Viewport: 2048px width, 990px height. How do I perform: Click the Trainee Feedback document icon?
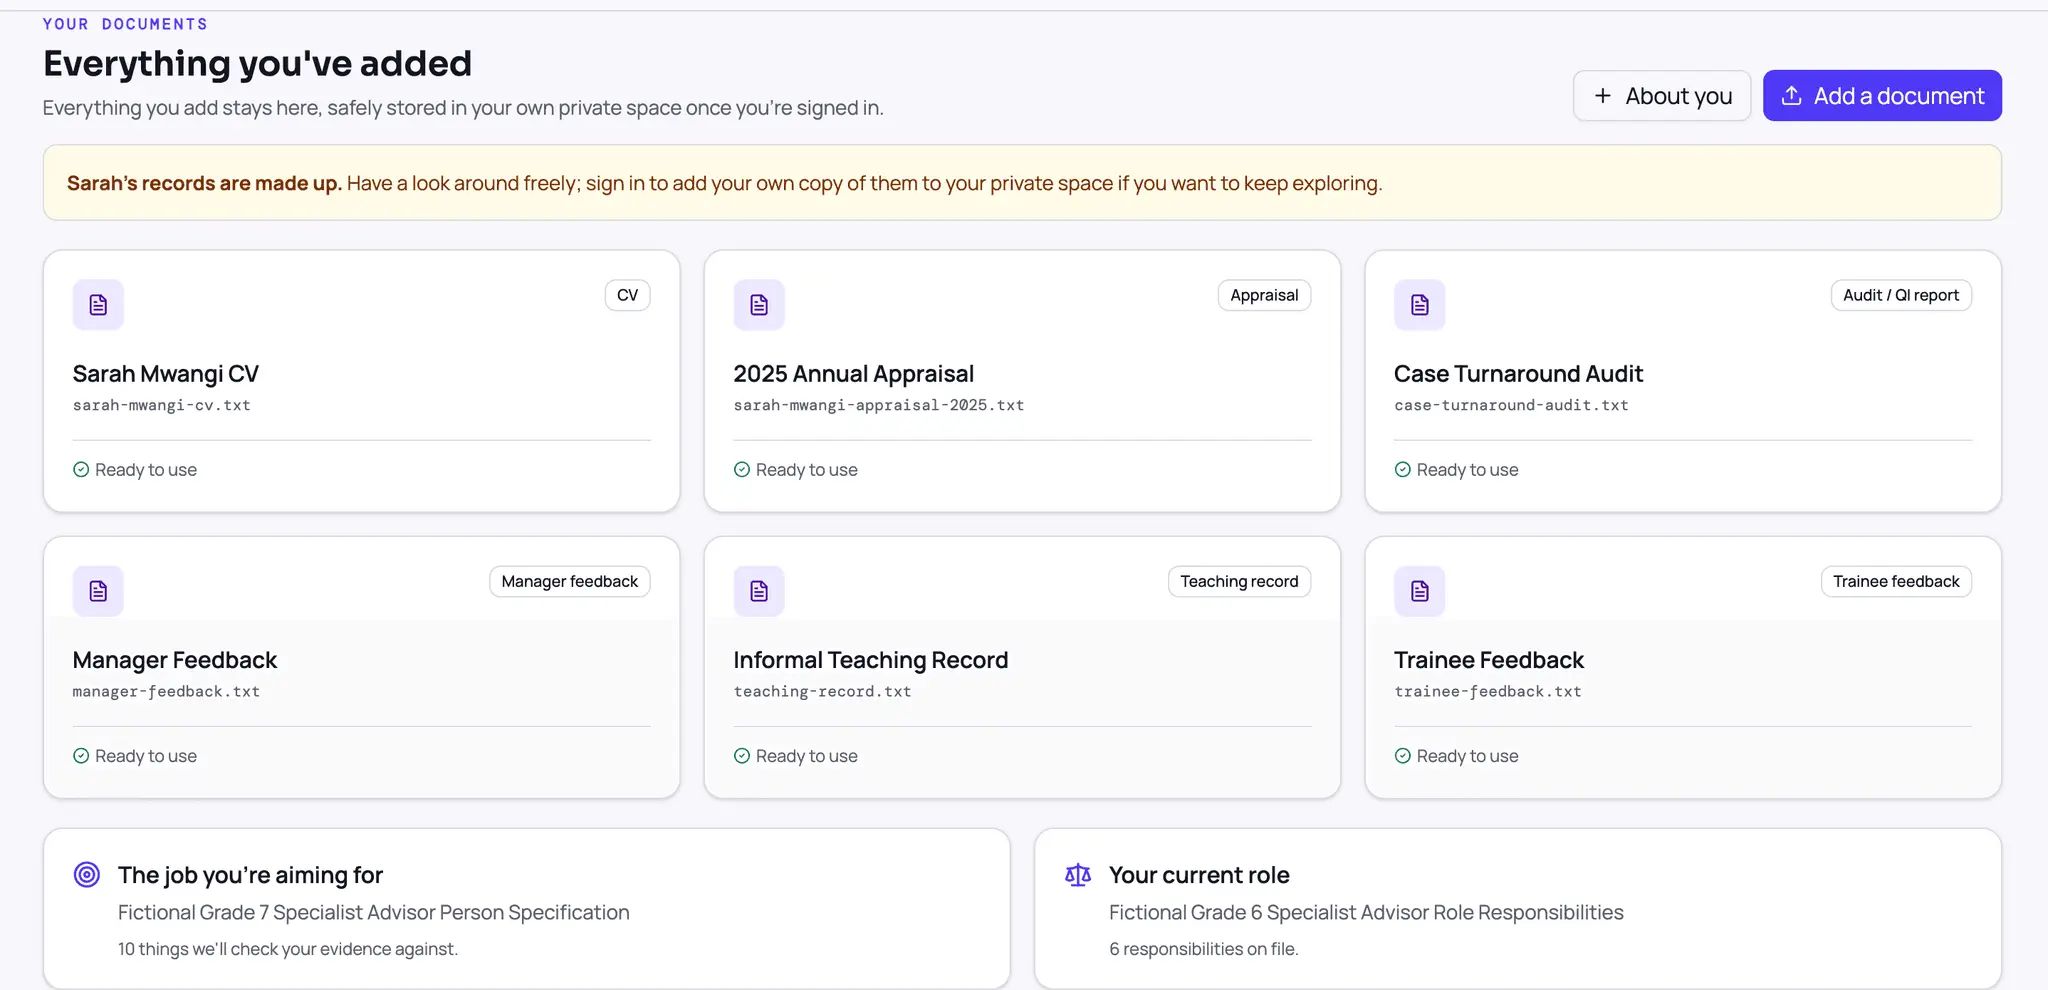click(1420, 591)
